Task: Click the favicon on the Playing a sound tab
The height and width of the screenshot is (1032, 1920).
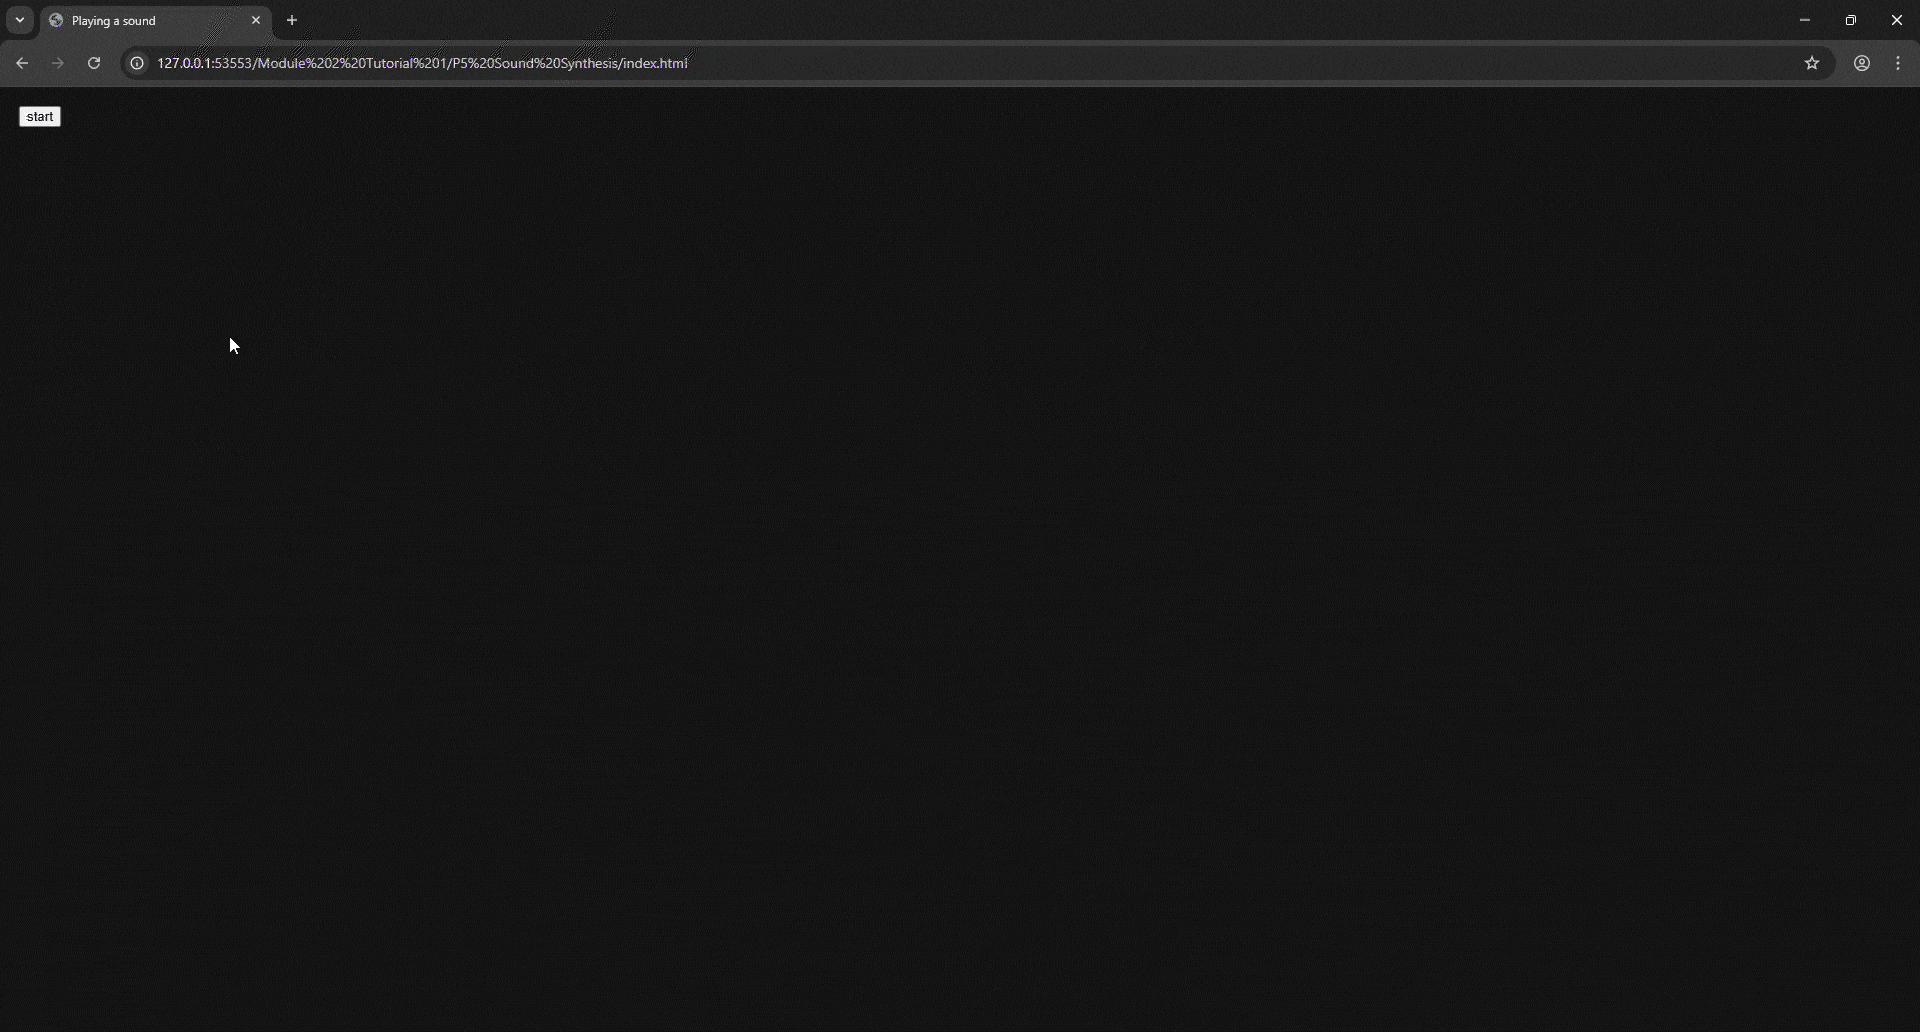Action: [x=56, y=20]
